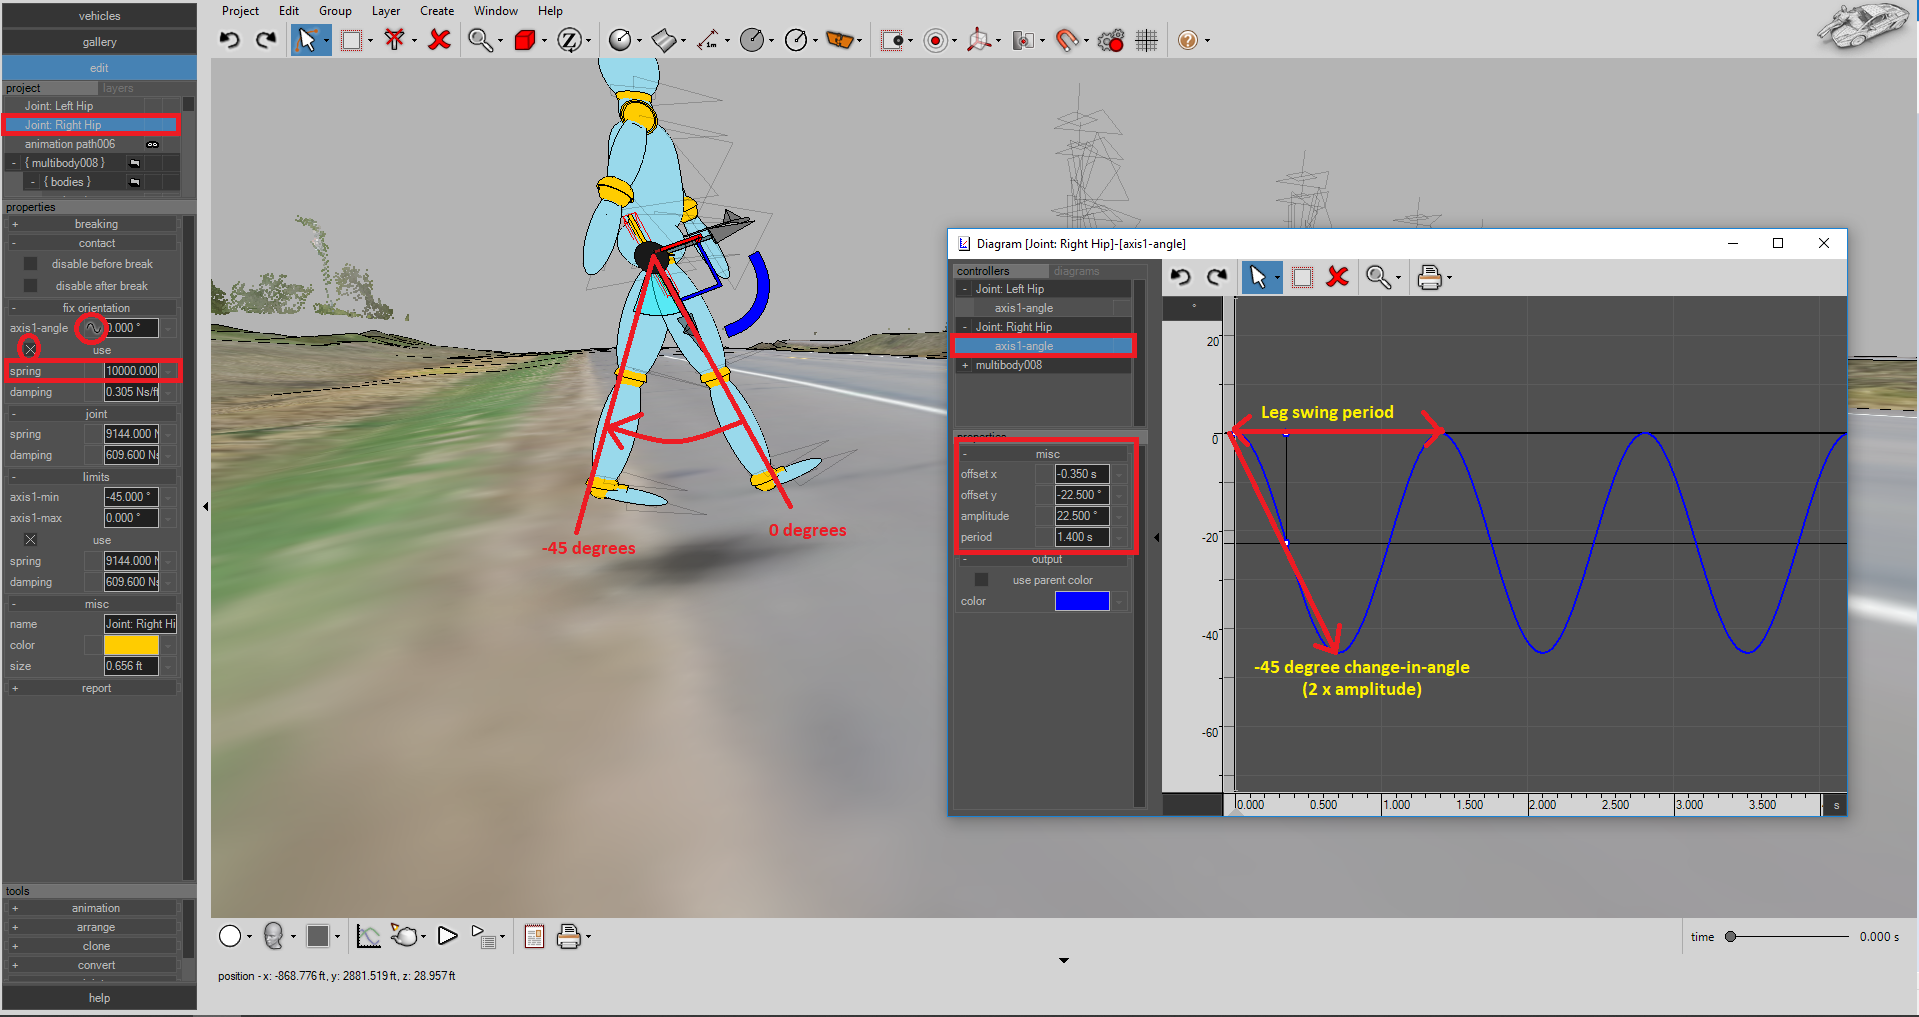1919x1017 pixels.
Task: Choose the box selection tool in main toolbar
Action: (x=352, y=40)
